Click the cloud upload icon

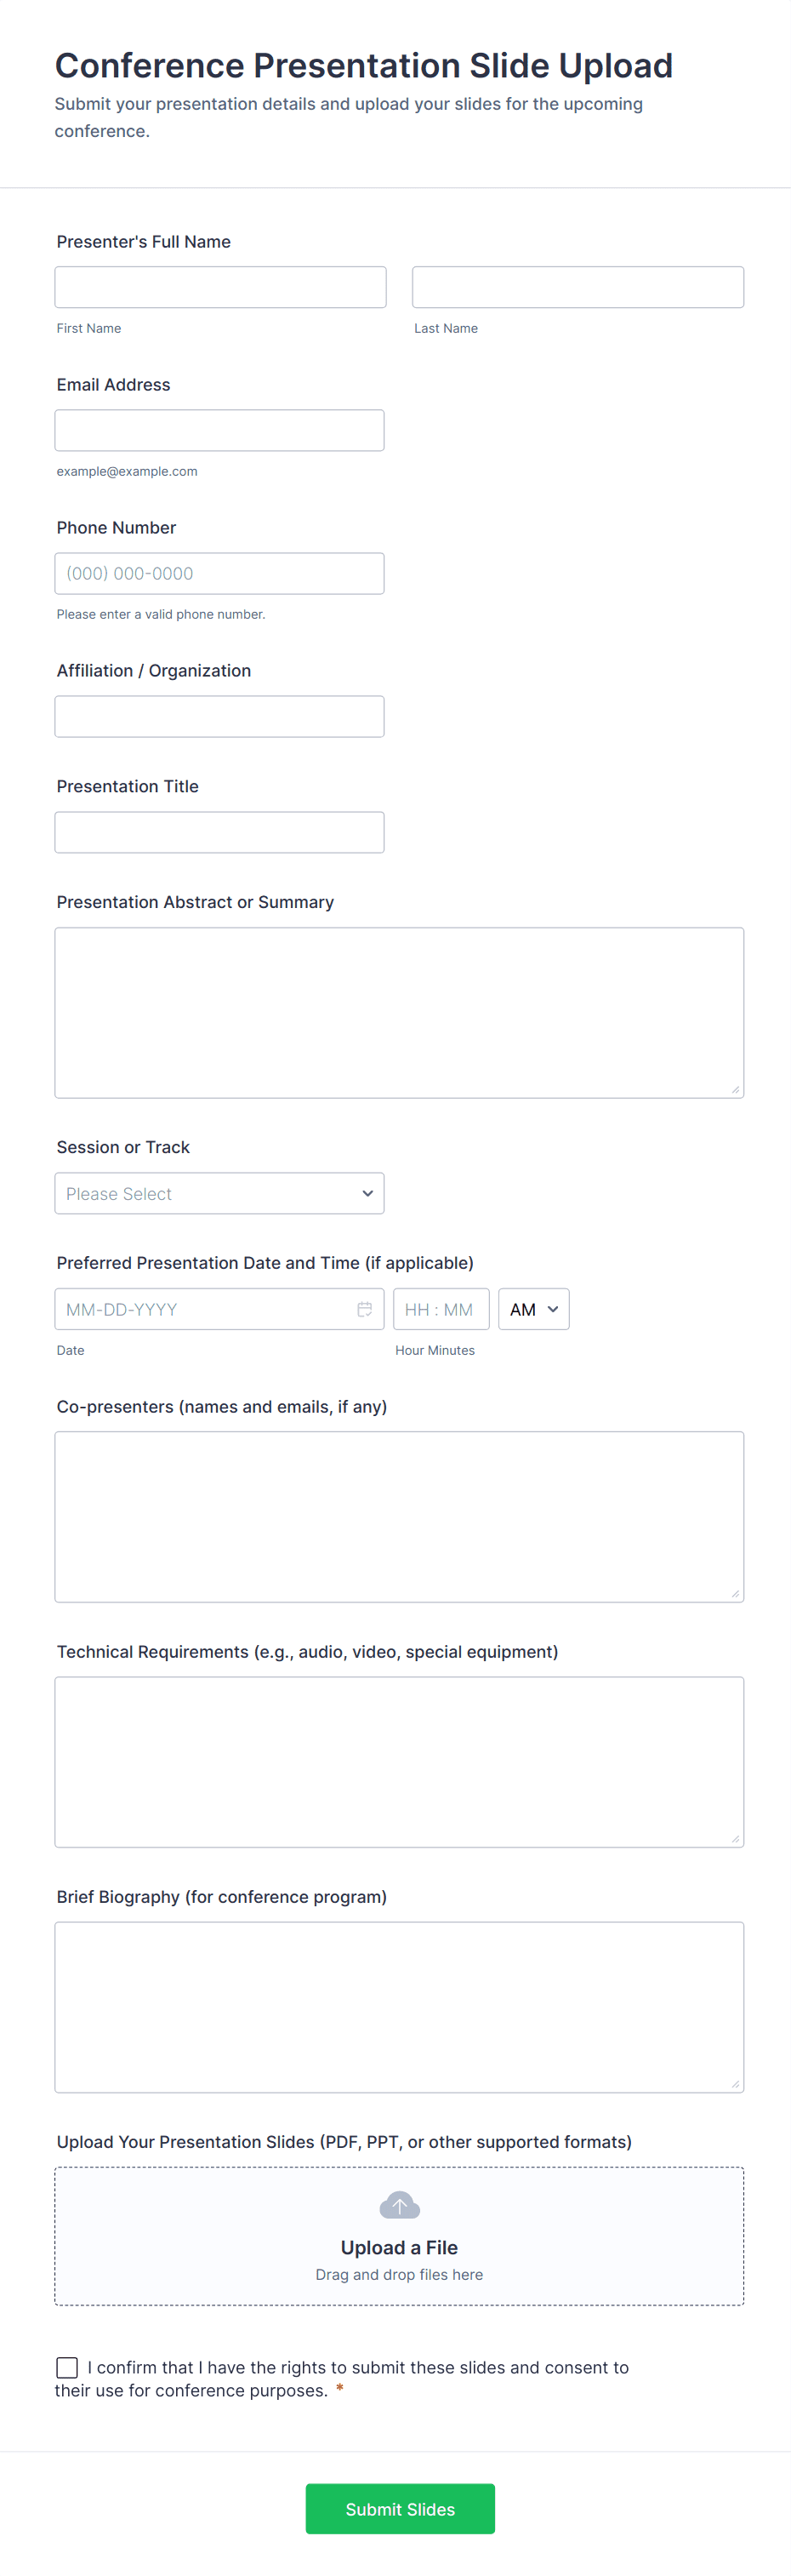(x=399, y=2205)
